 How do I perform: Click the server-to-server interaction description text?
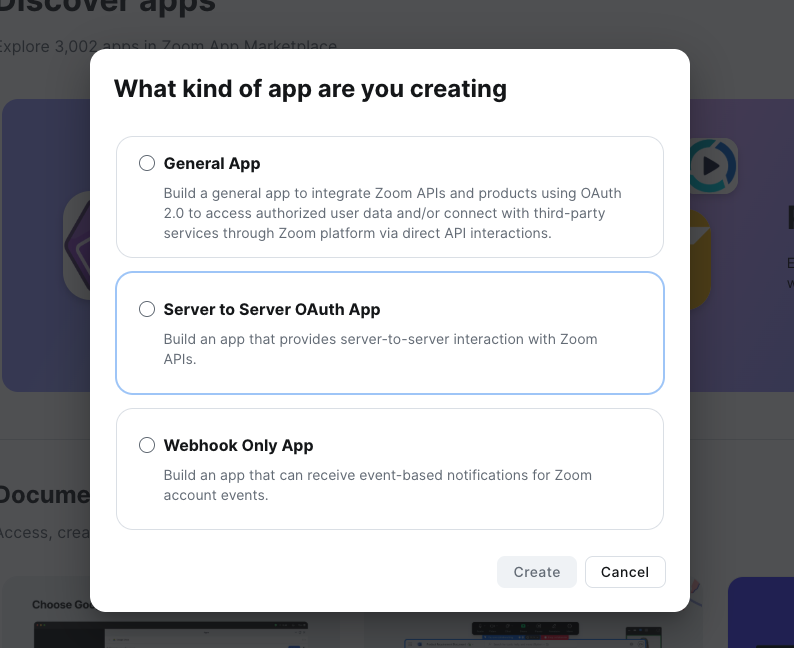pyautogui.click(x=380, y=349)
